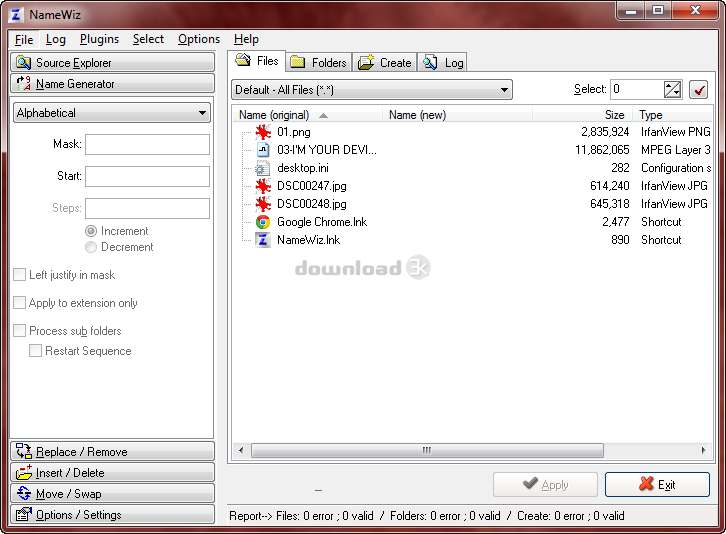
Task: Open the Select menu
Action: pos(148,39)
